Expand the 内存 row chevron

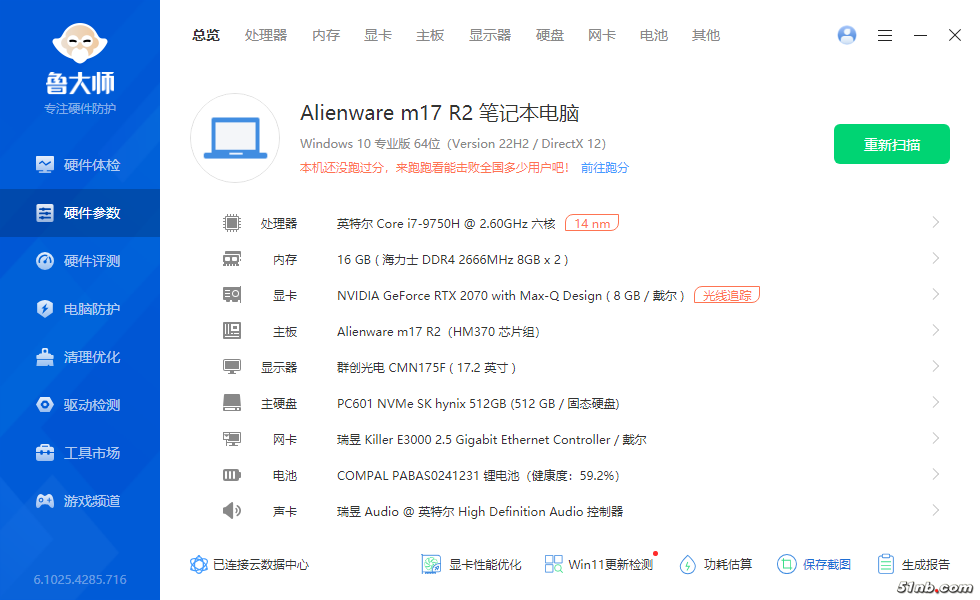coord(936,258)
